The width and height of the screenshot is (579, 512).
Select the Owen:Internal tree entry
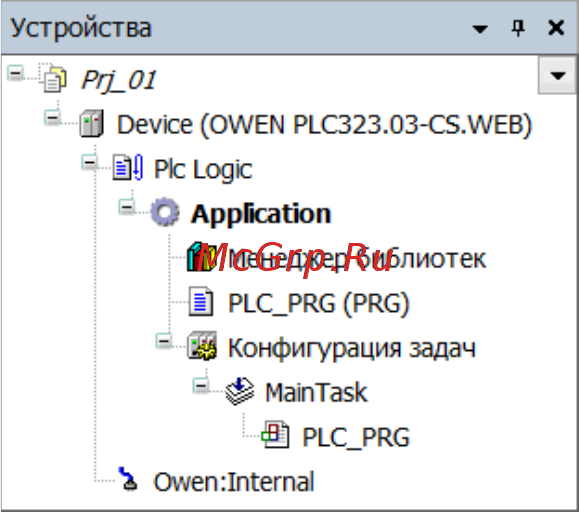[x=234, y=481]
